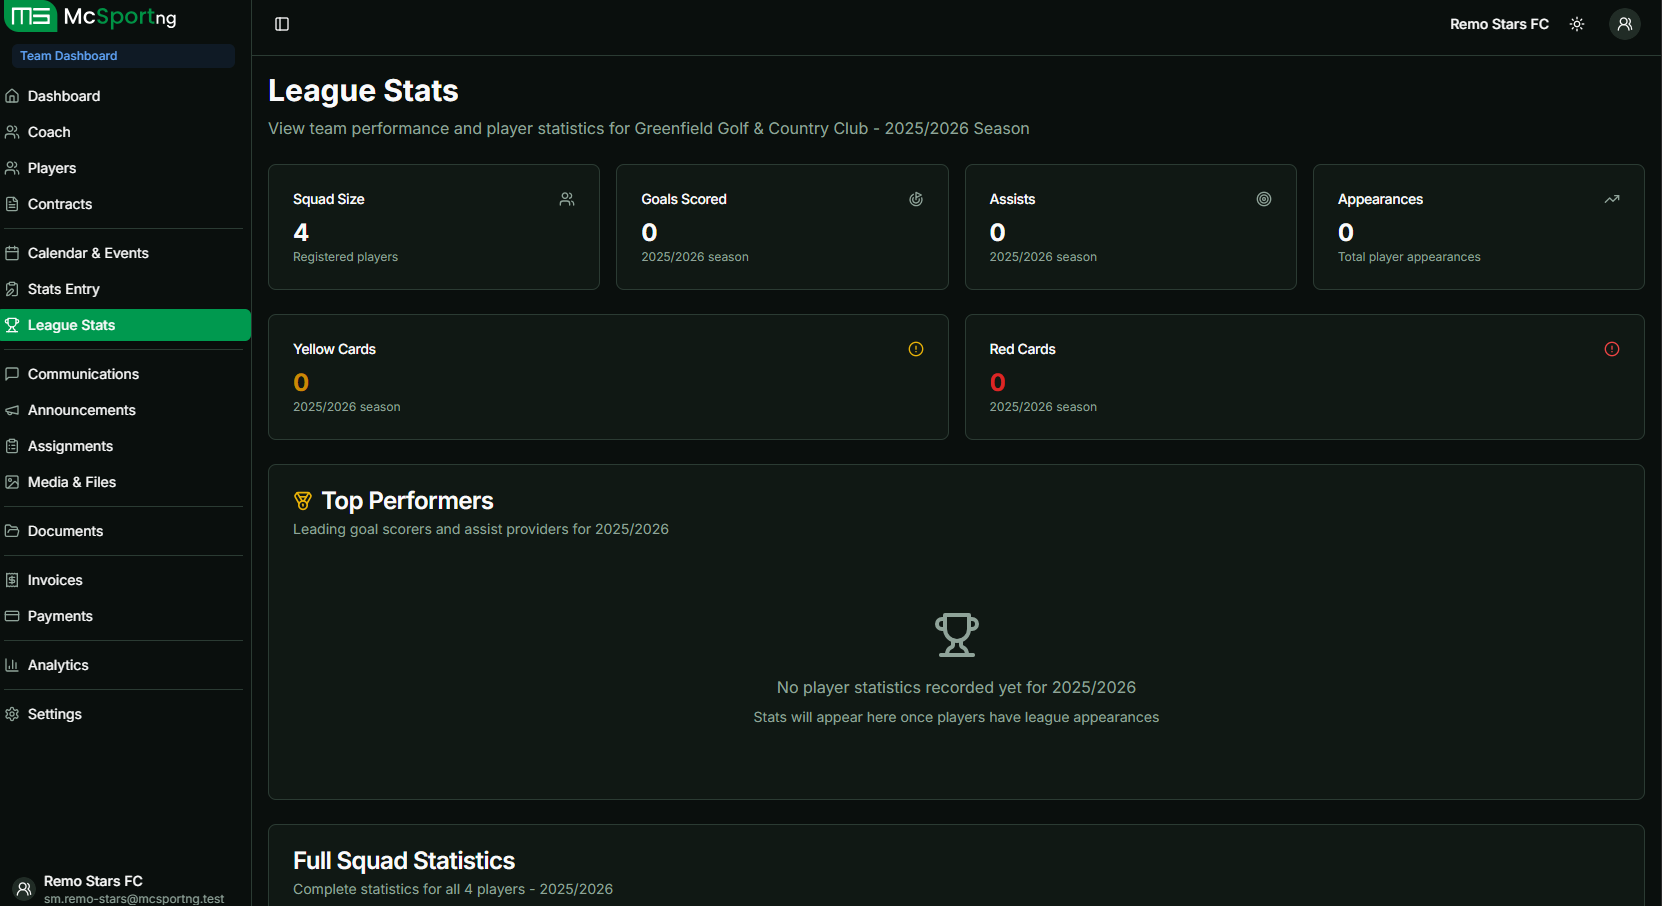Go to Calendar & Events
1662x906 pixels.
click(88, 252)
